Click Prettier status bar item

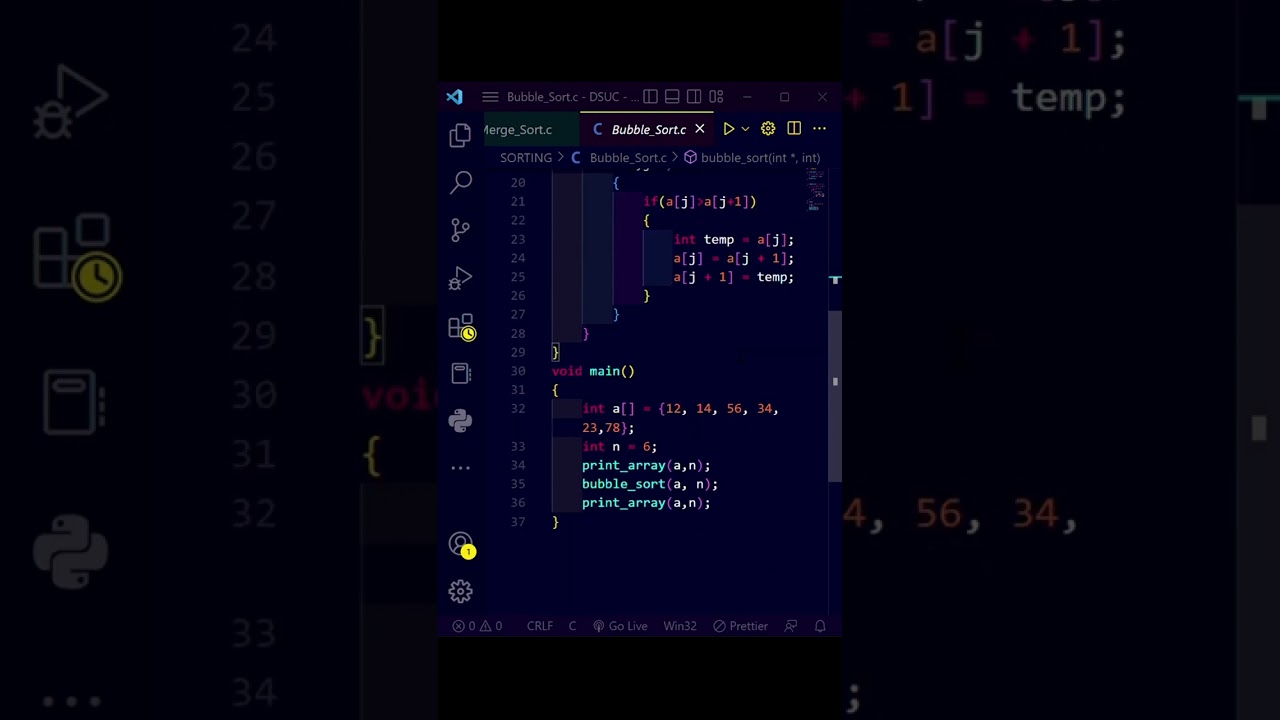741,626
